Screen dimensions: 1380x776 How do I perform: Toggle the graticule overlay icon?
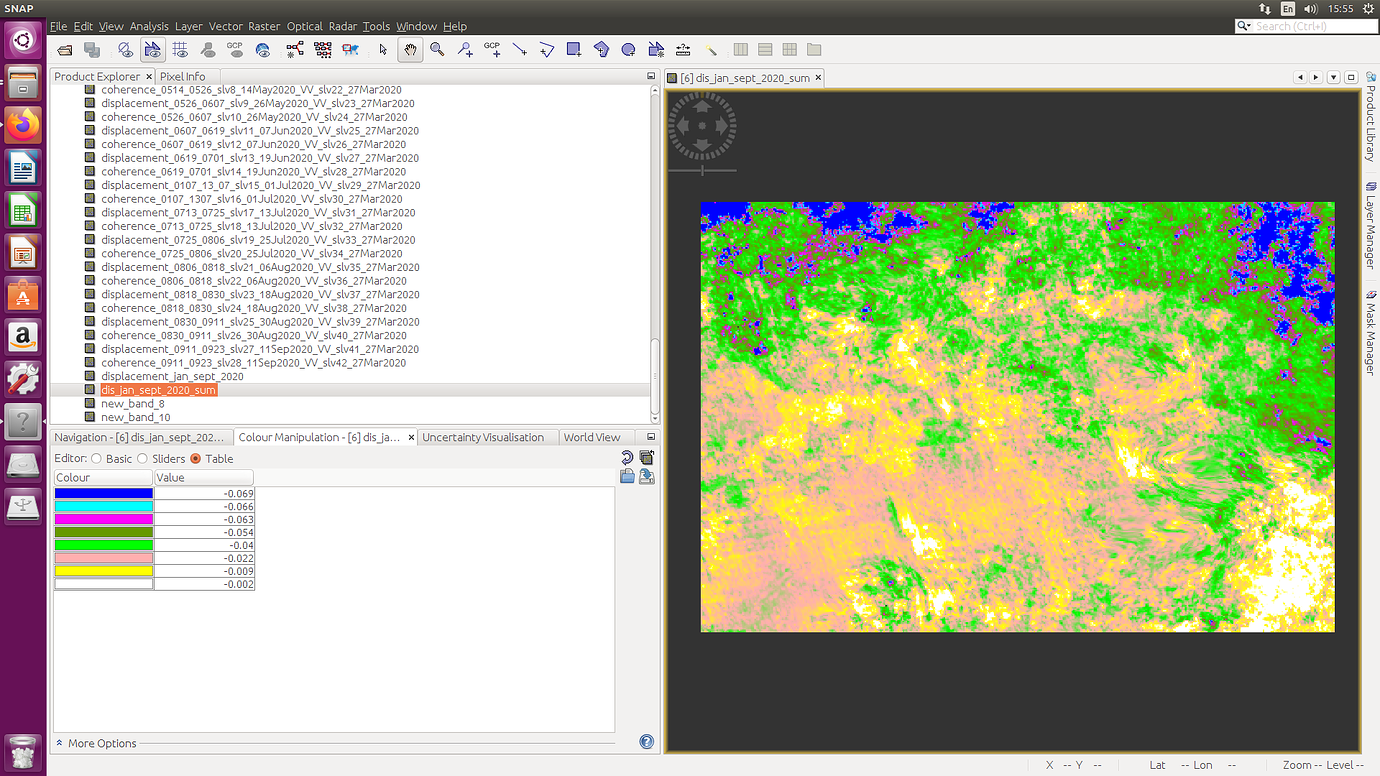pos(180,49)
